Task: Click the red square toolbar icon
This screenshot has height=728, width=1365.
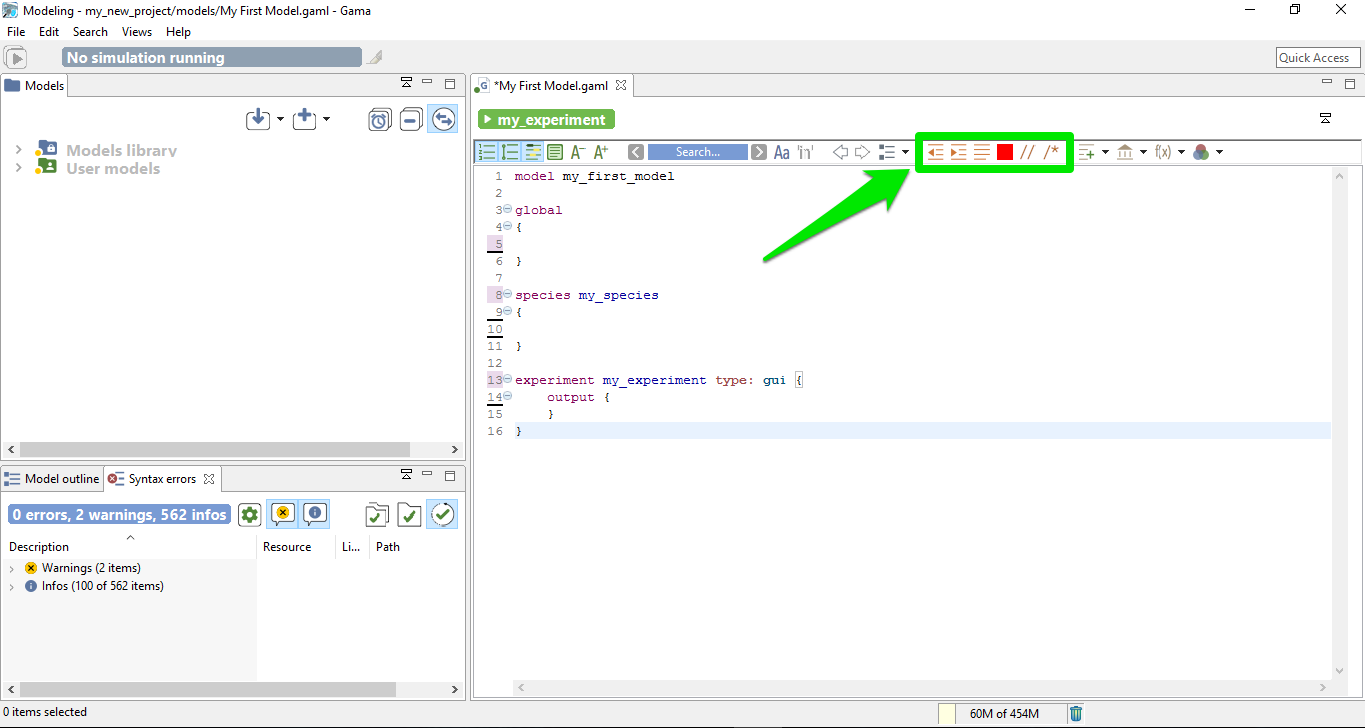Action: (x=1005, y=152)
